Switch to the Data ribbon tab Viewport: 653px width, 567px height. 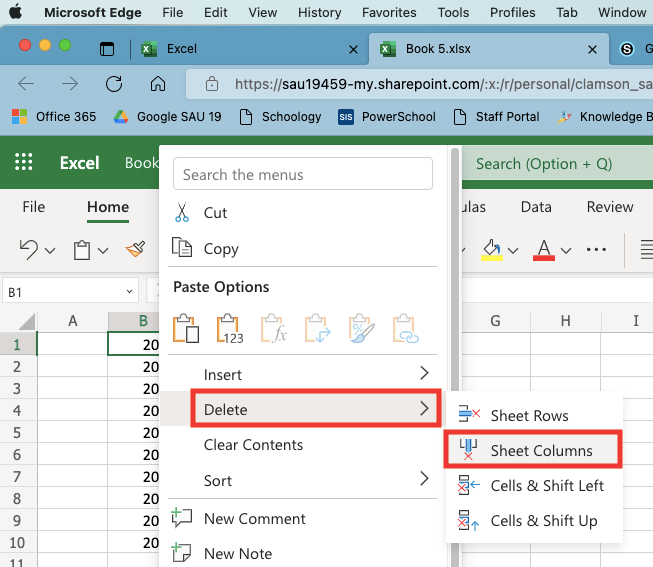tap(536, 207)
